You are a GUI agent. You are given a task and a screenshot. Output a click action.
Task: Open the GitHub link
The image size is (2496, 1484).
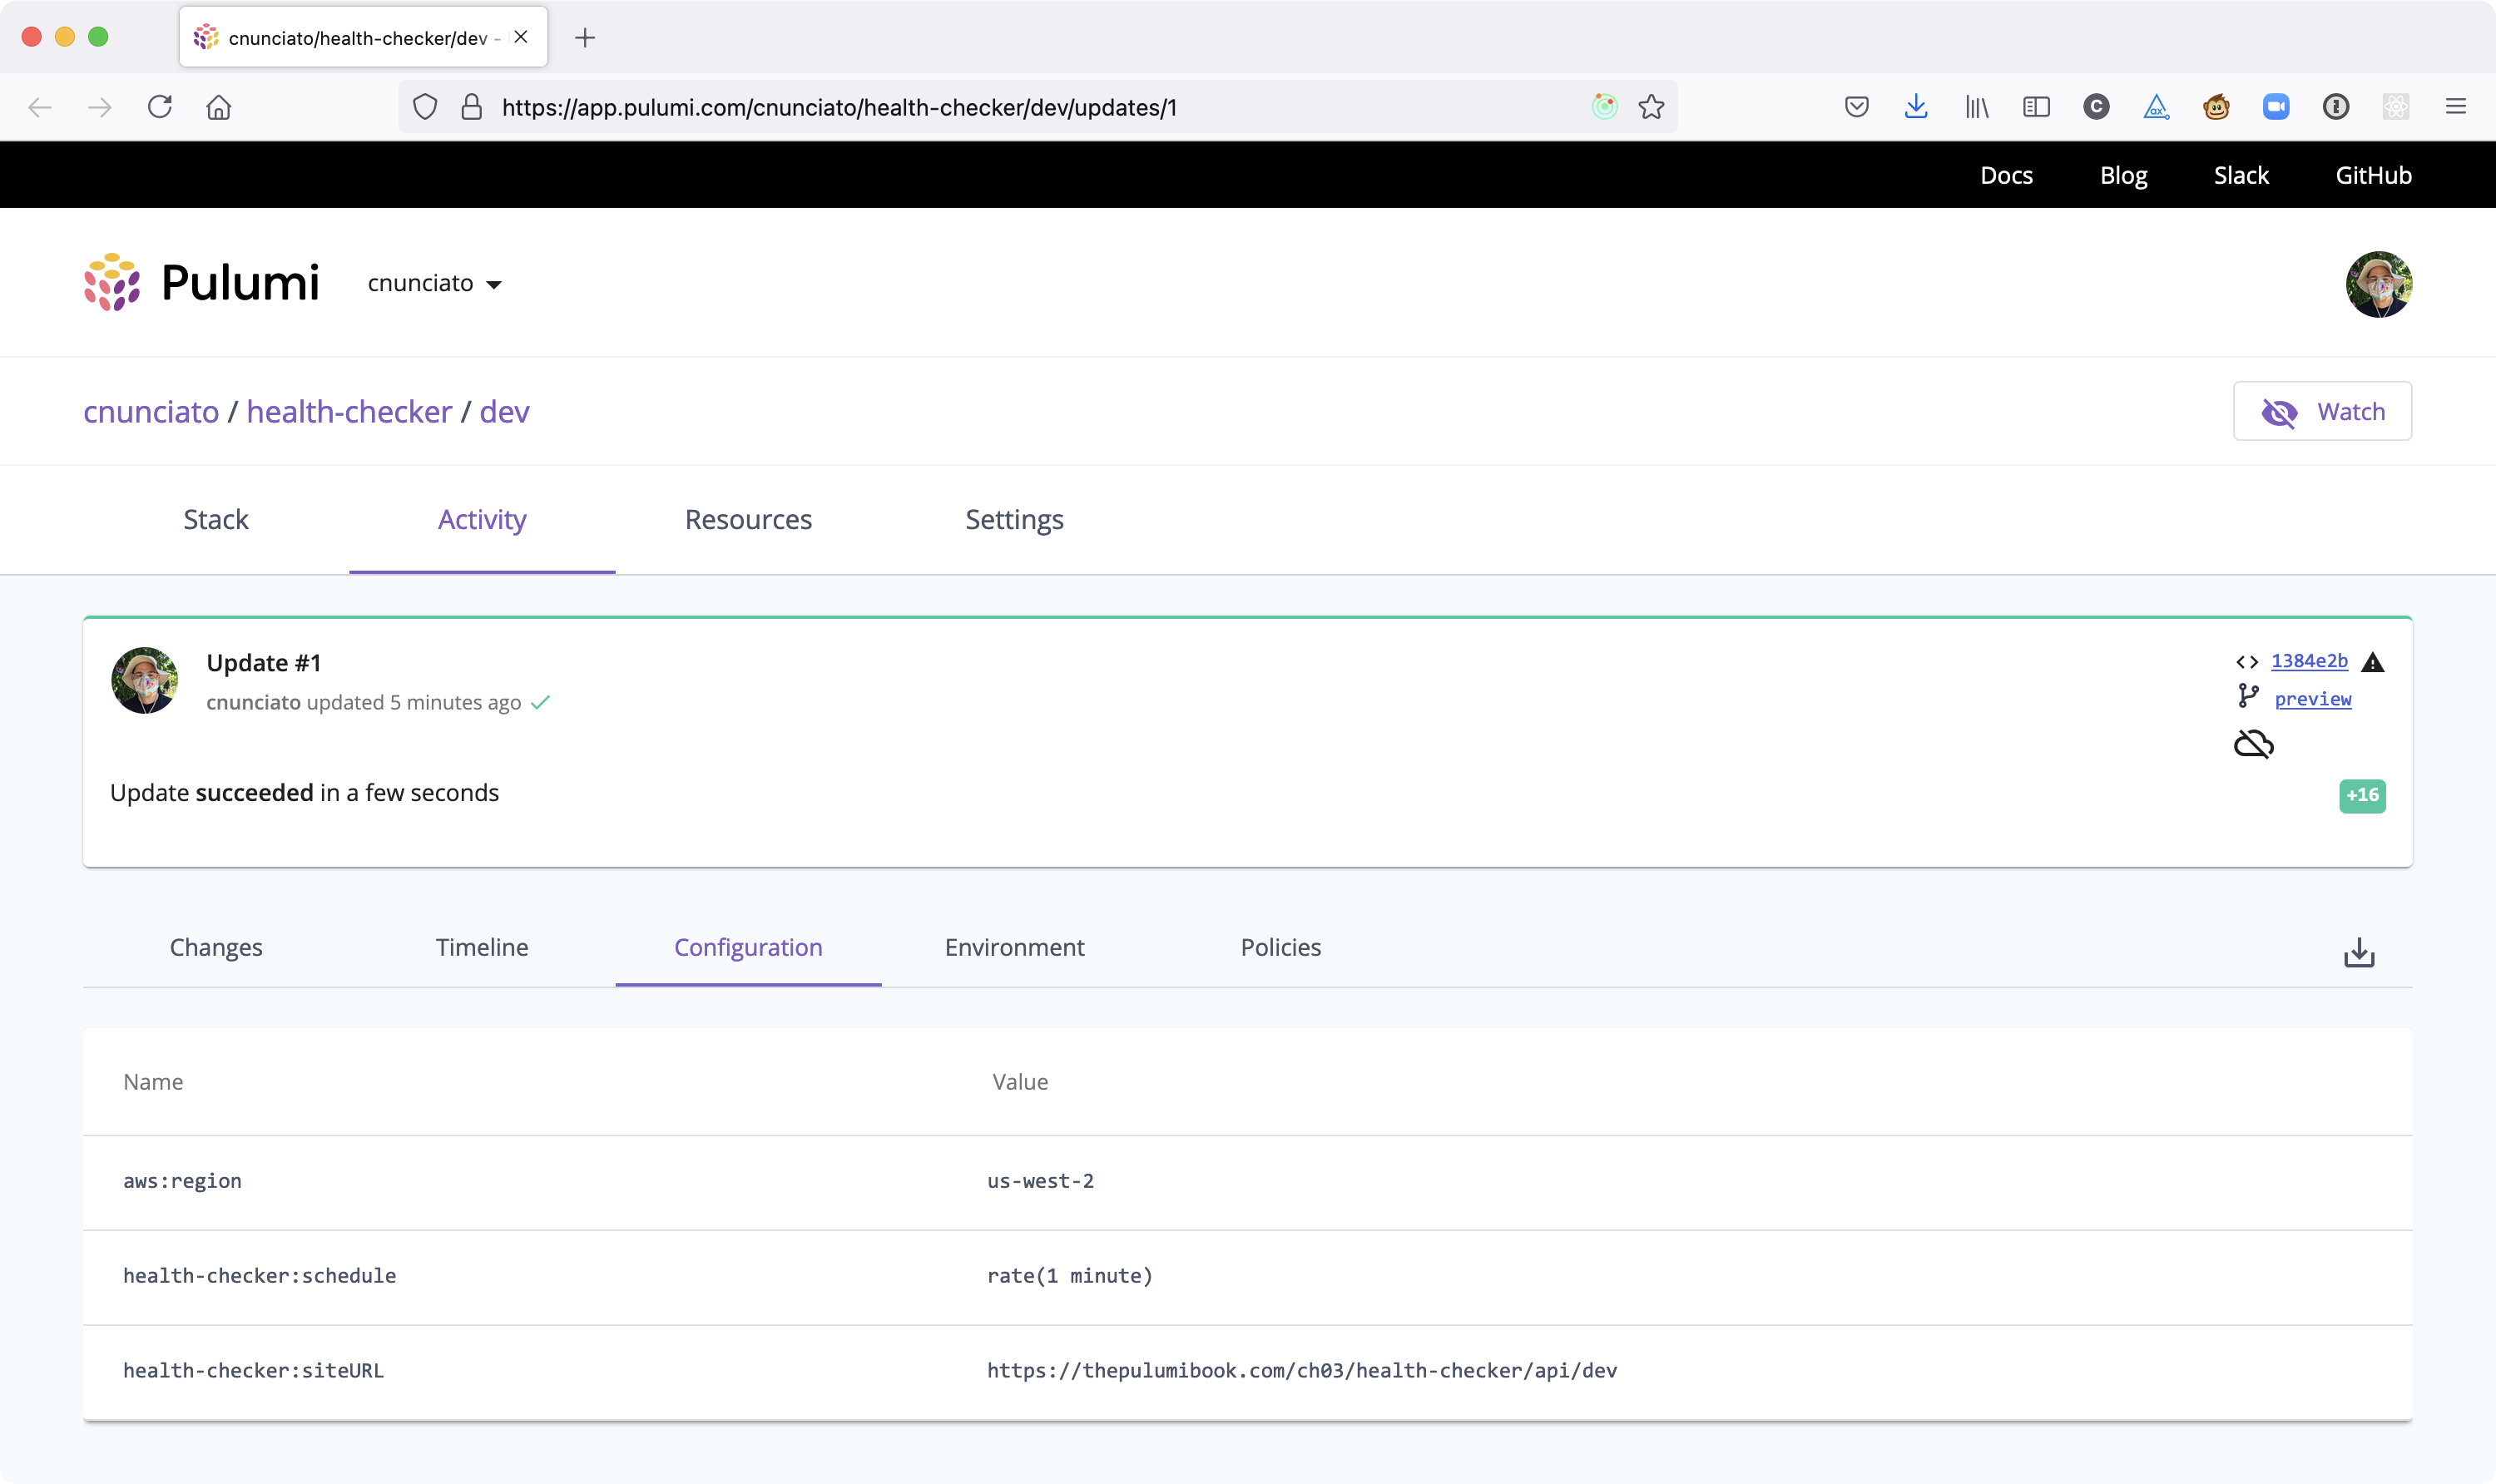click(2373, 175)
